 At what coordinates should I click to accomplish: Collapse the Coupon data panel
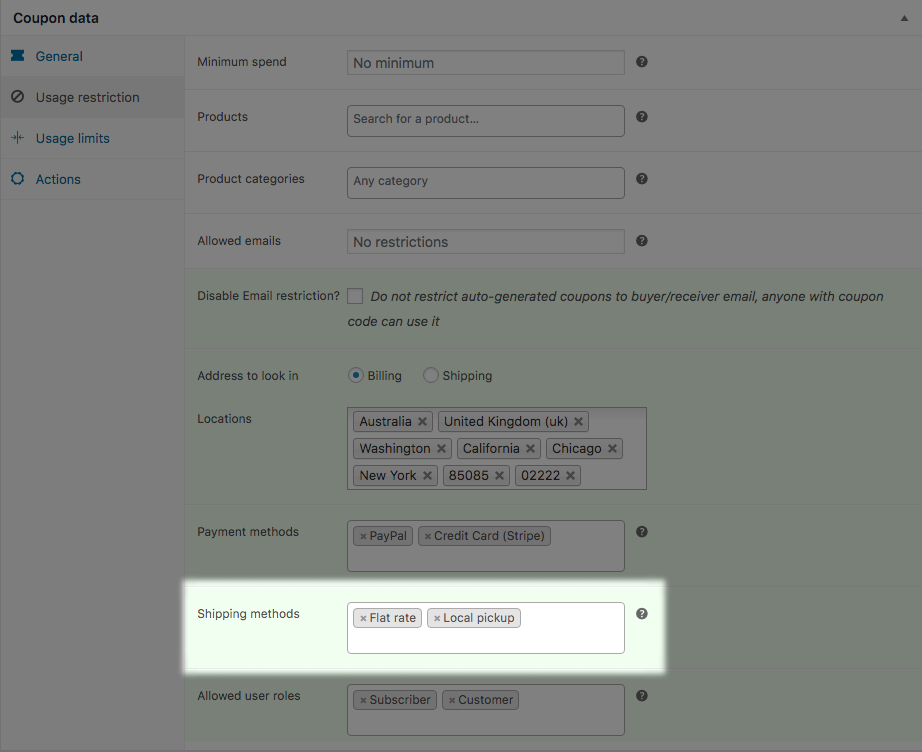[904, 18]
